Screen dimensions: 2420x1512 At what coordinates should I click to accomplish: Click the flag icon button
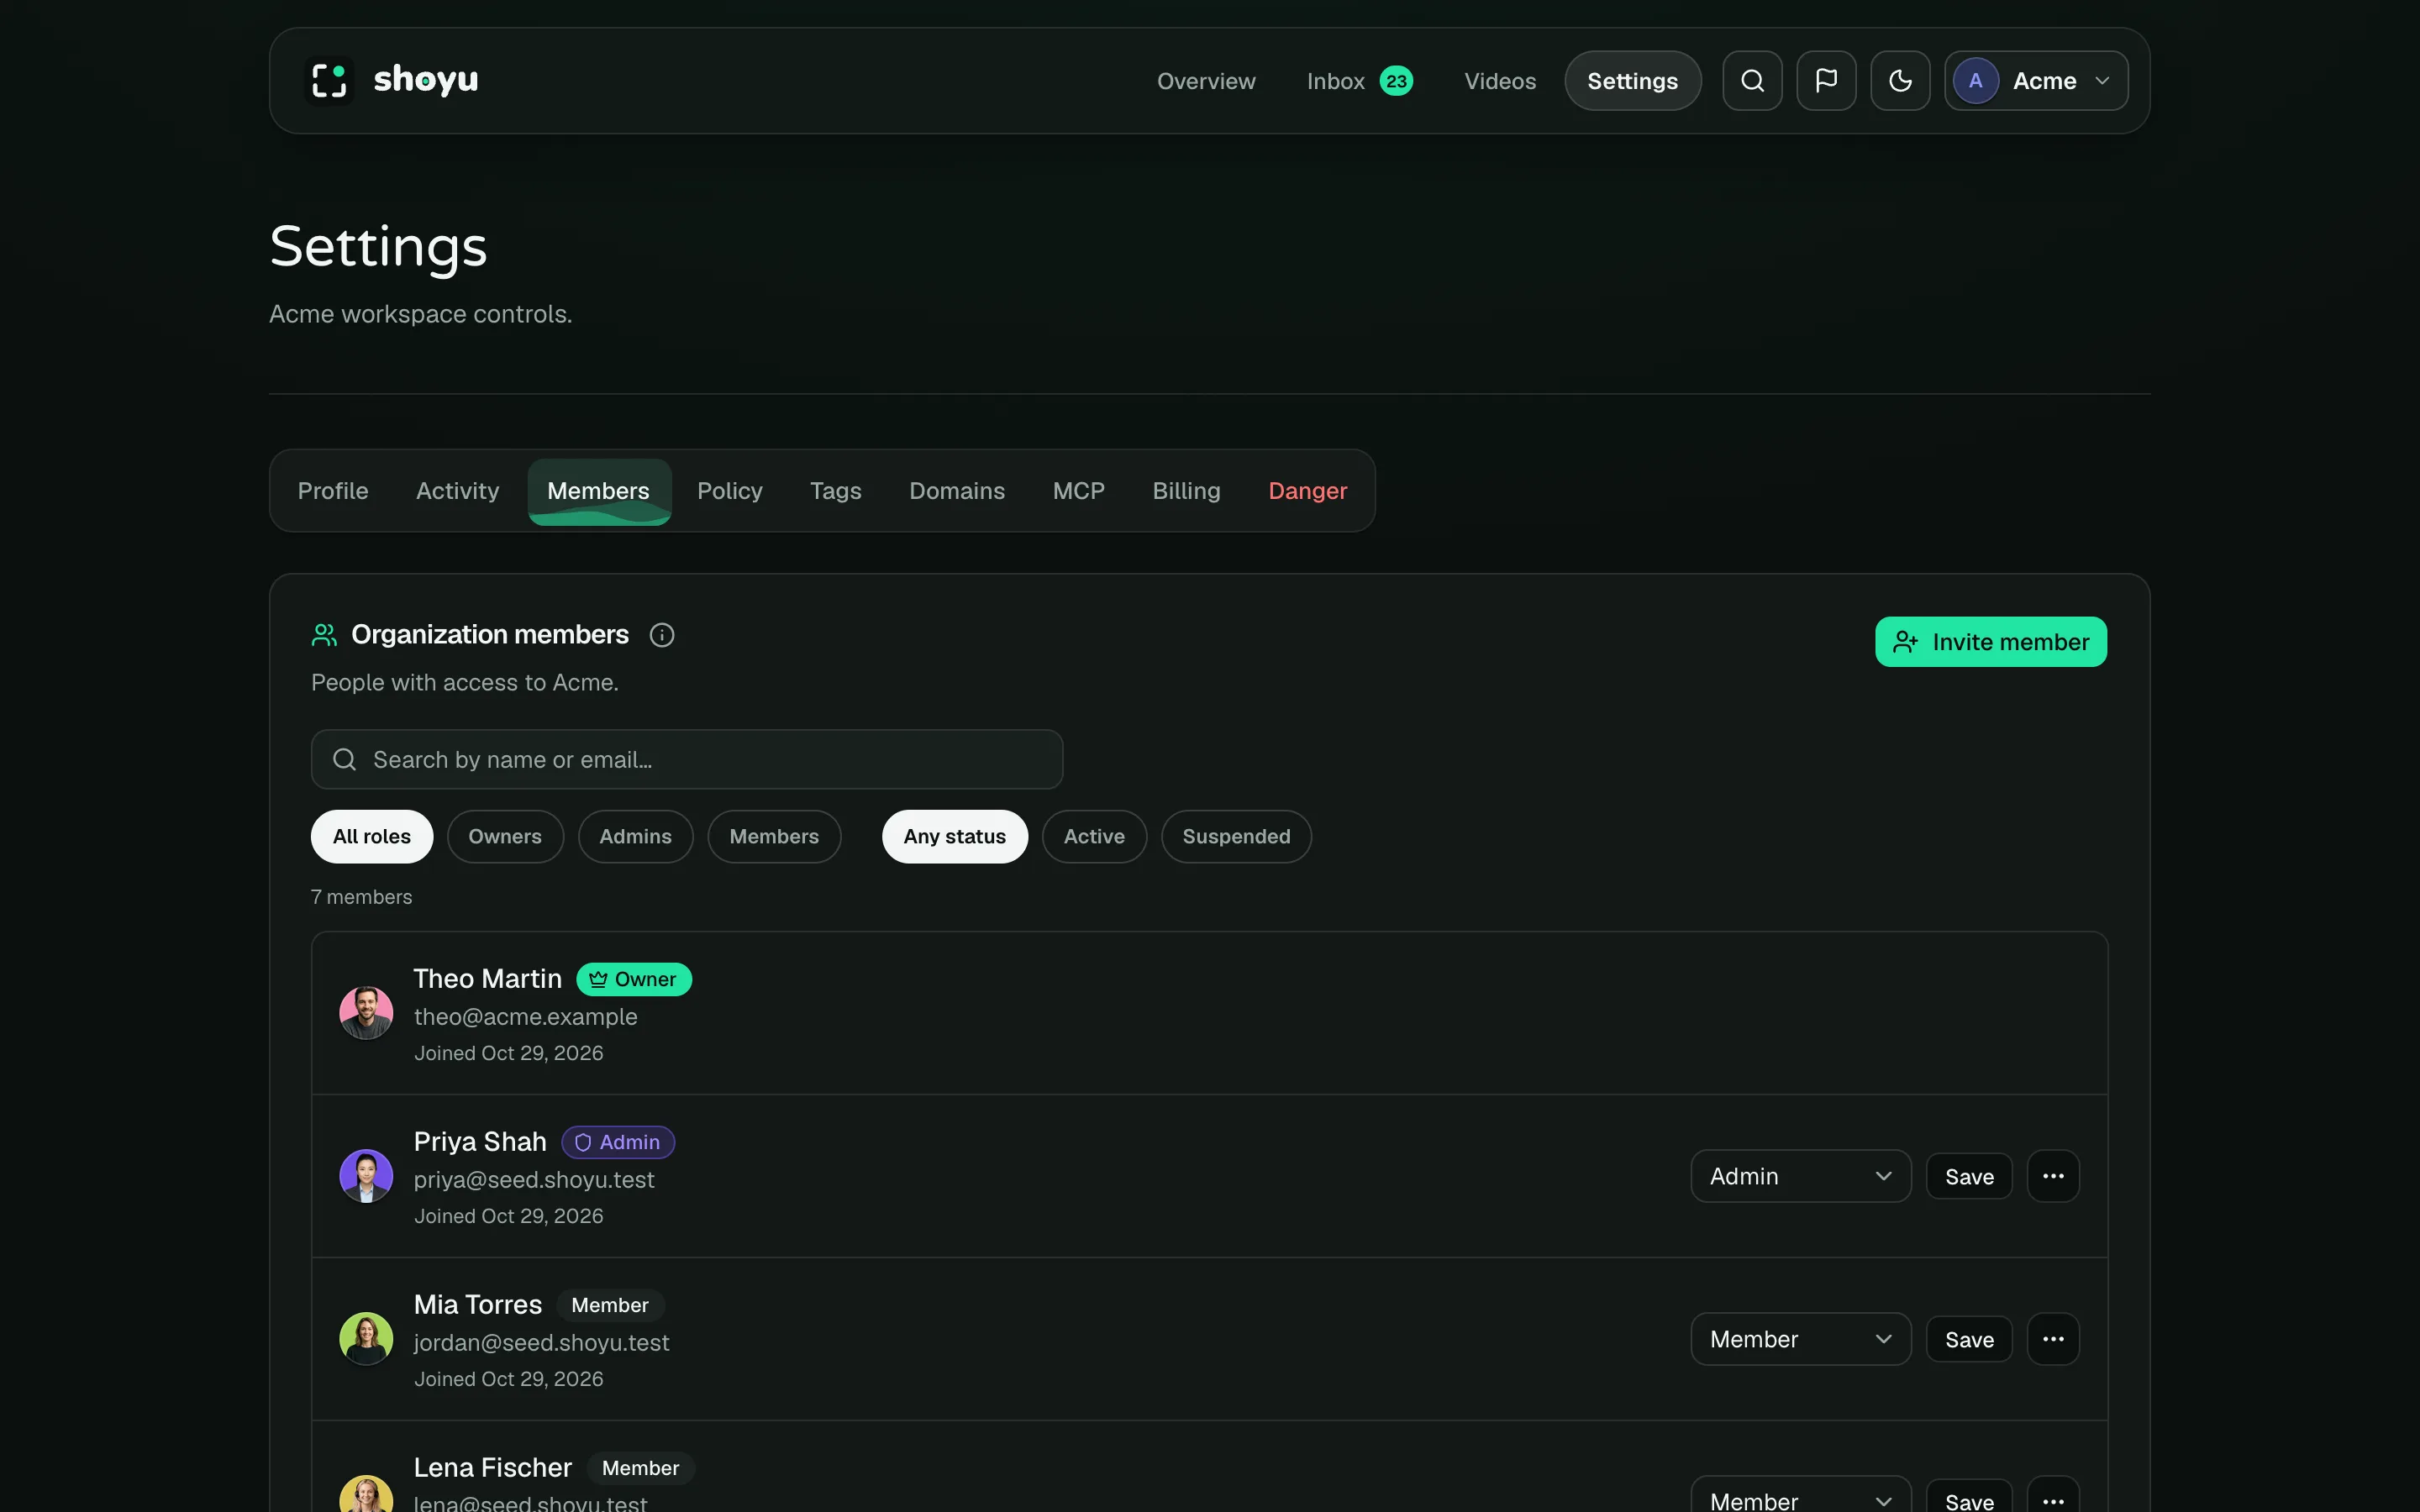[x=1826, y=81]
